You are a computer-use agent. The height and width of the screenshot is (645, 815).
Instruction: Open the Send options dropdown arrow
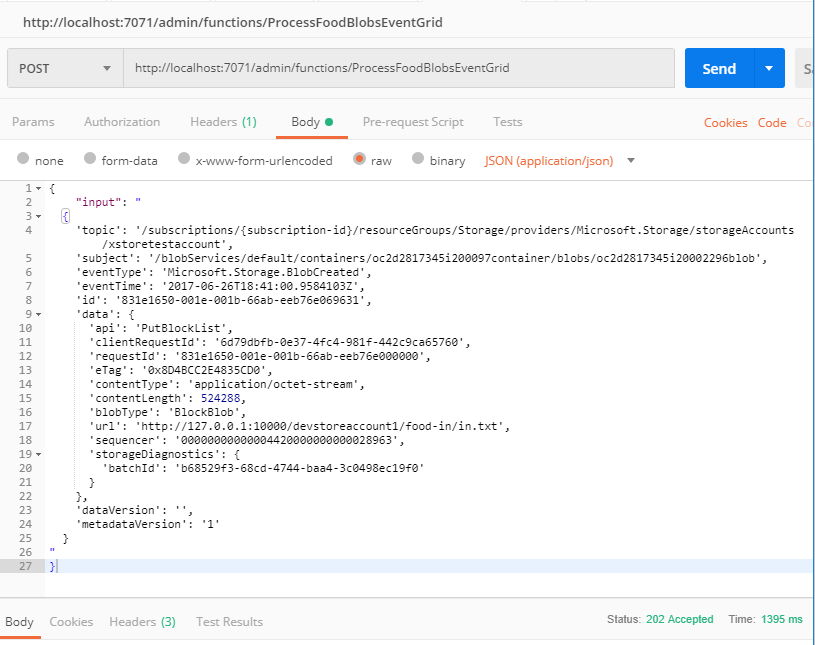point(768,67)
